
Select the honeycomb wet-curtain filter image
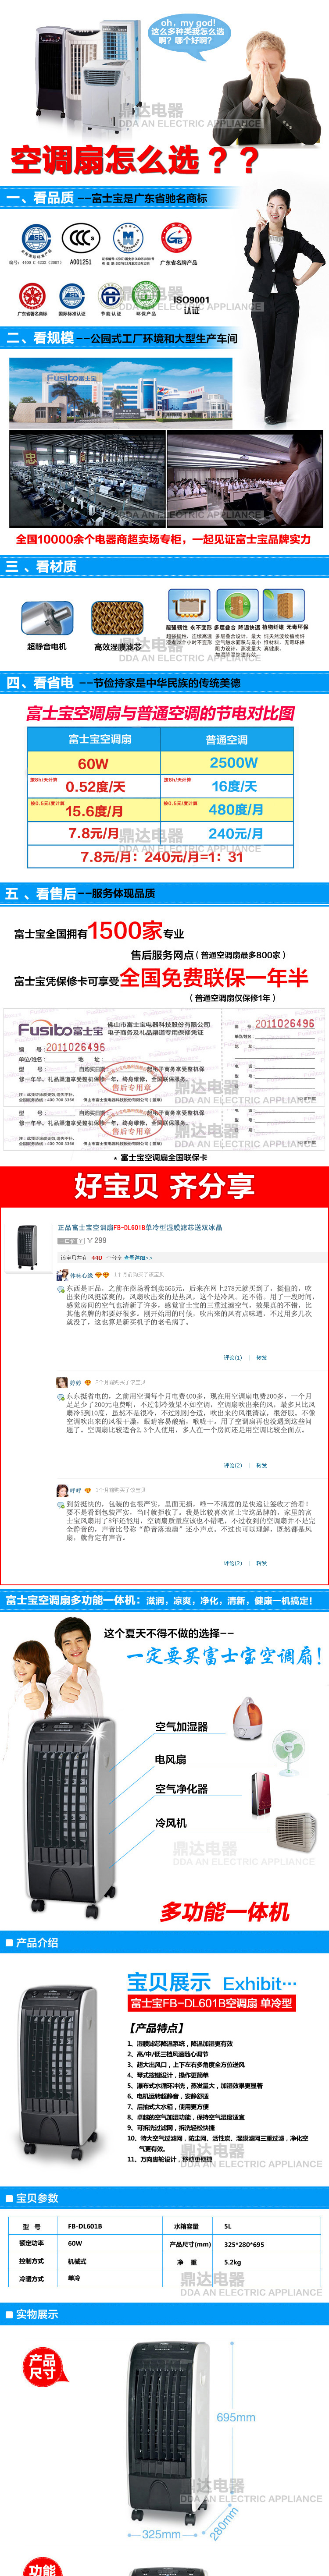pos(117,619)
